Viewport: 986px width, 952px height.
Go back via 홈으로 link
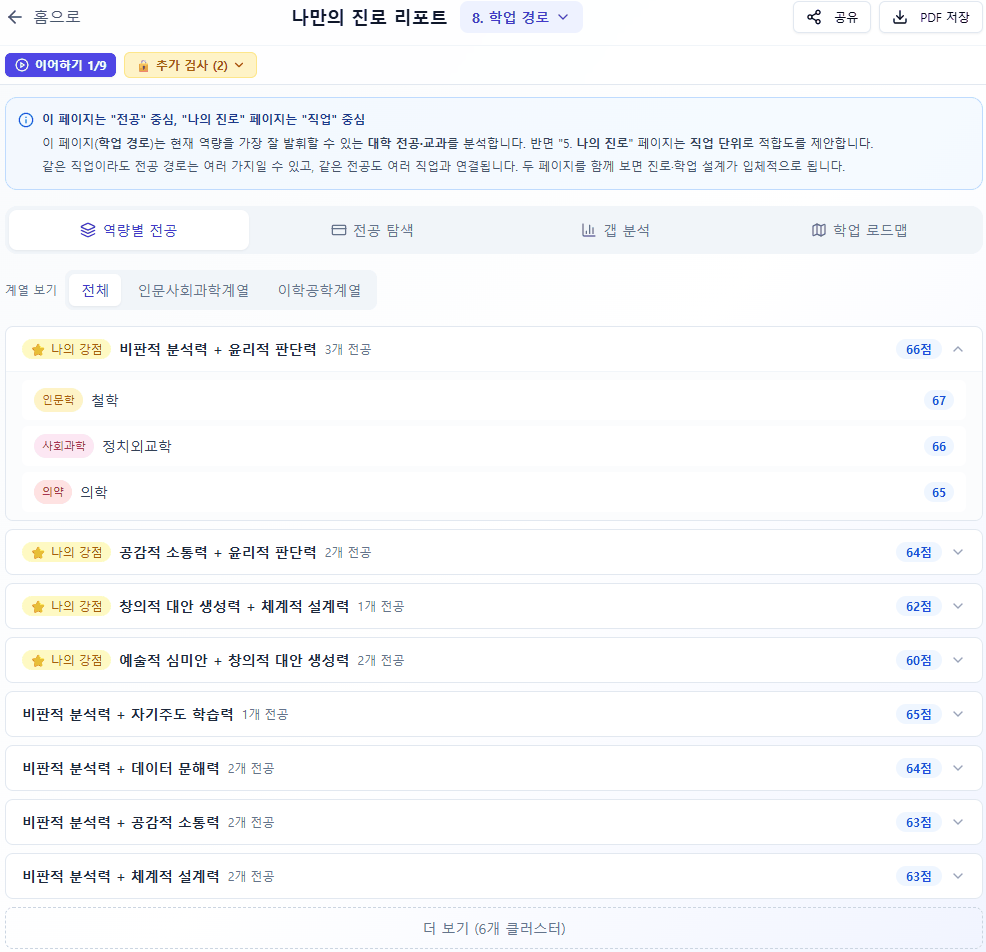point(44,17)
